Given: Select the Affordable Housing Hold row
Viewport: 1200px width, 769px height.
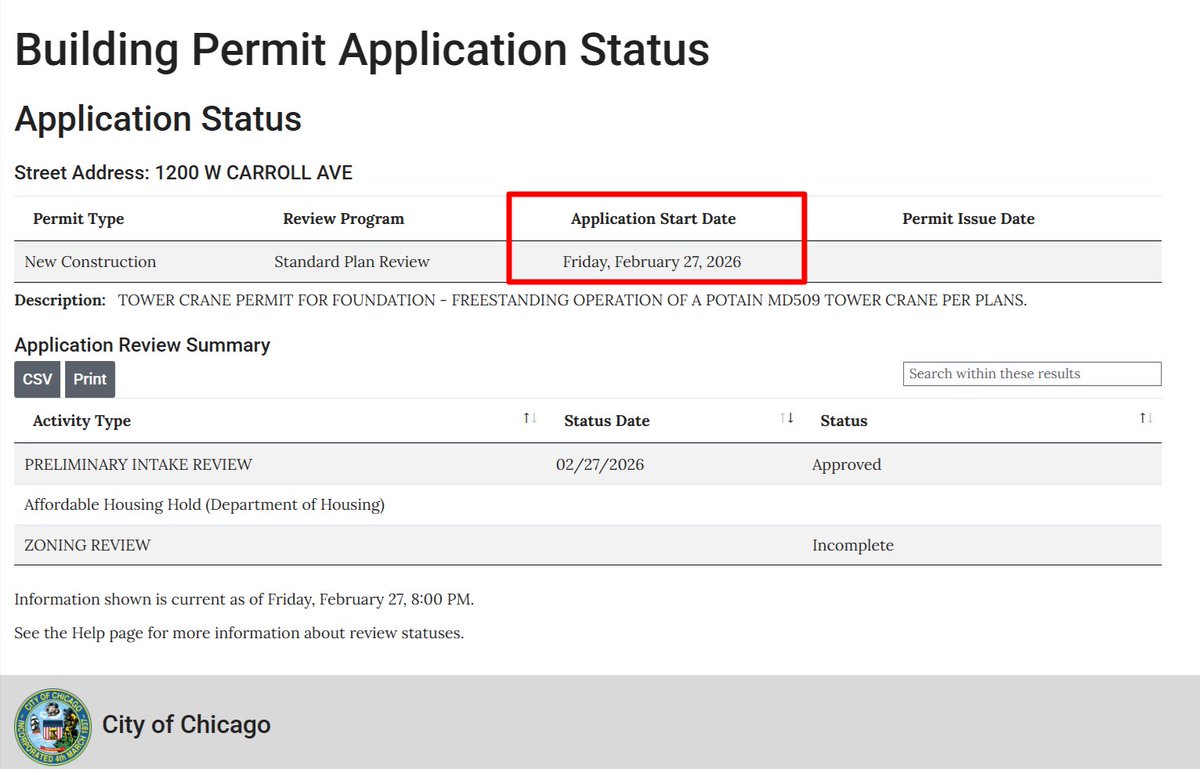Looking at the screenshot, I should pos(588,505).
